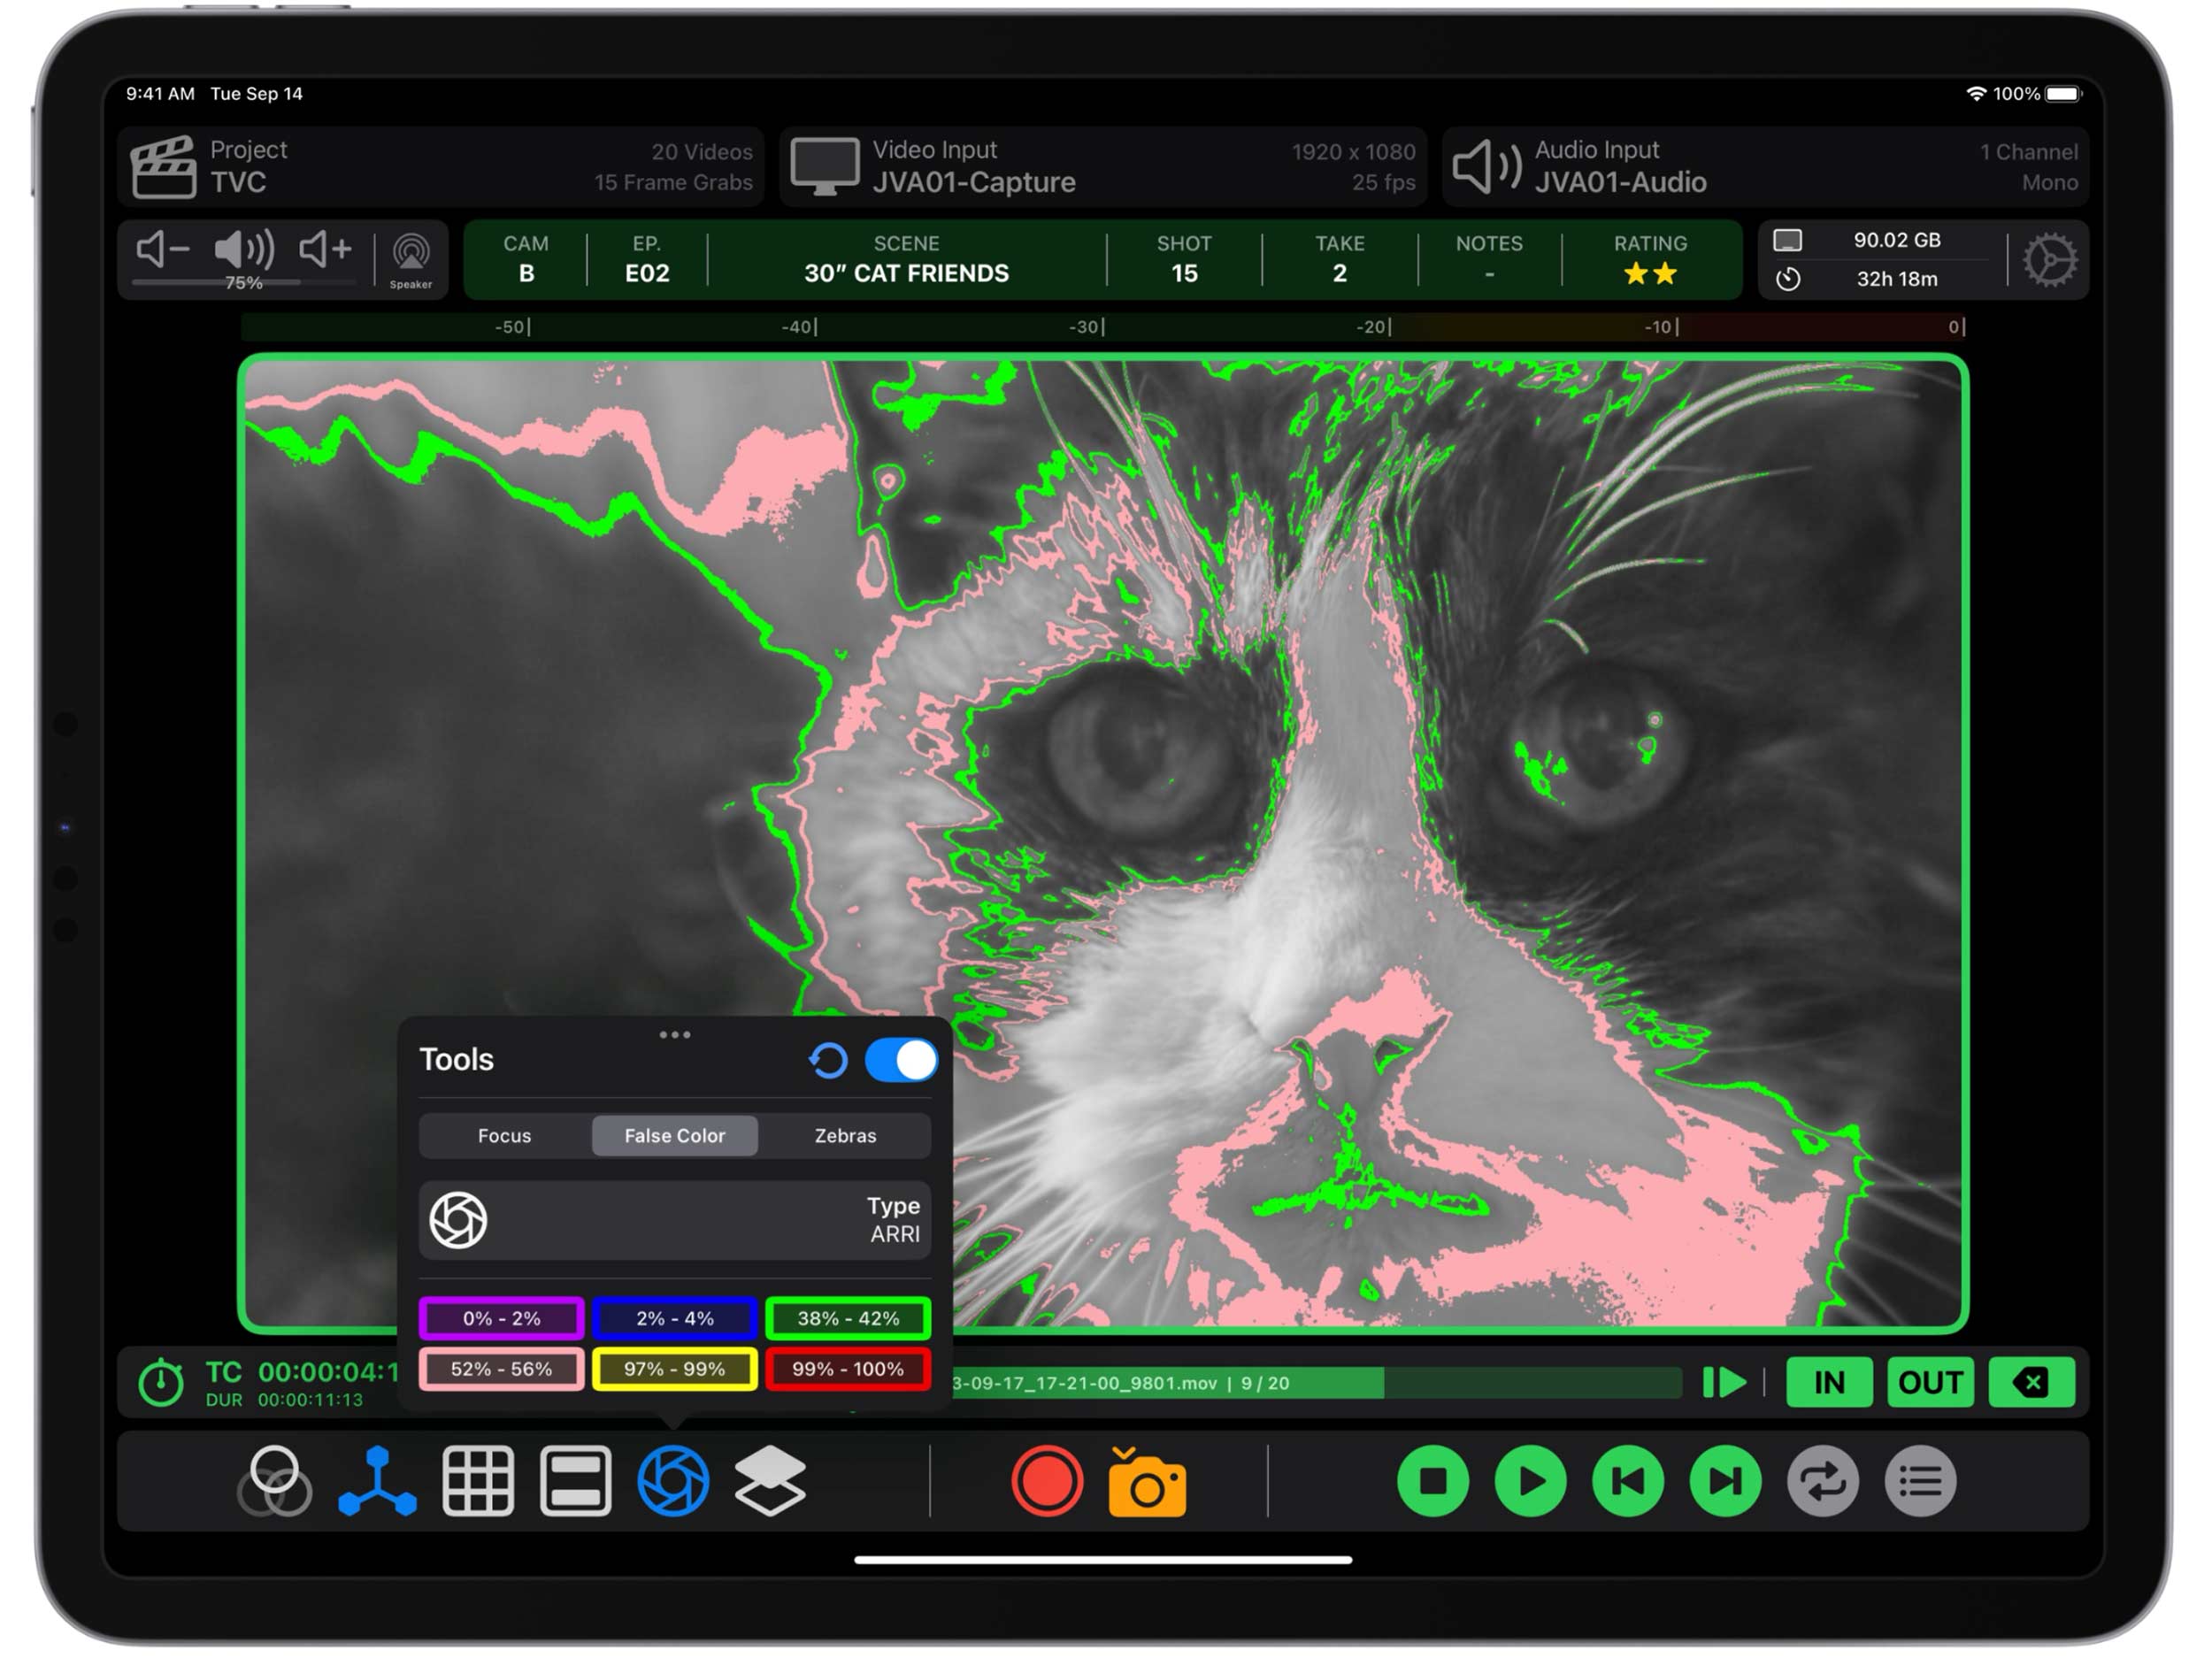The height and width of the screenshot is (1658, 2212).
Task: Open the layers stack icon
Action: 770,1481
